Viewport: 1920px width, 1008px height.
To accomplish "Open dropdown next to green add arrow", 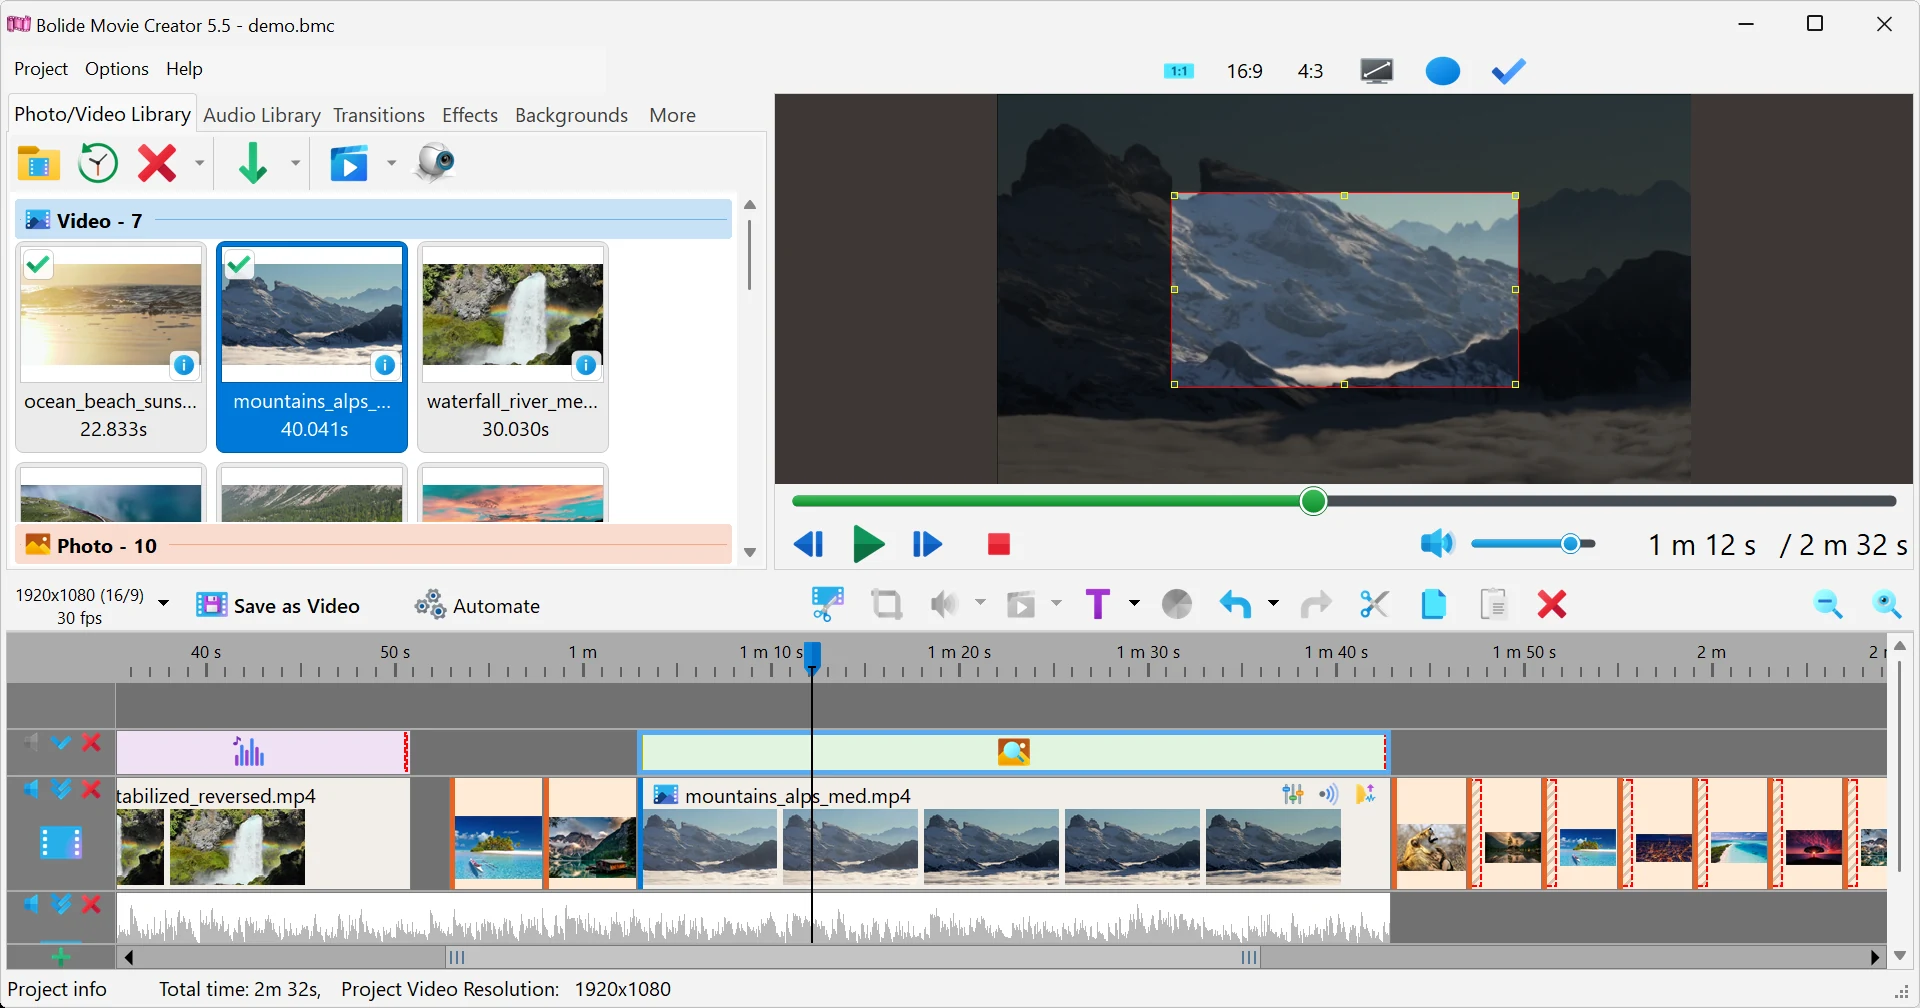I will click(295, 163).
